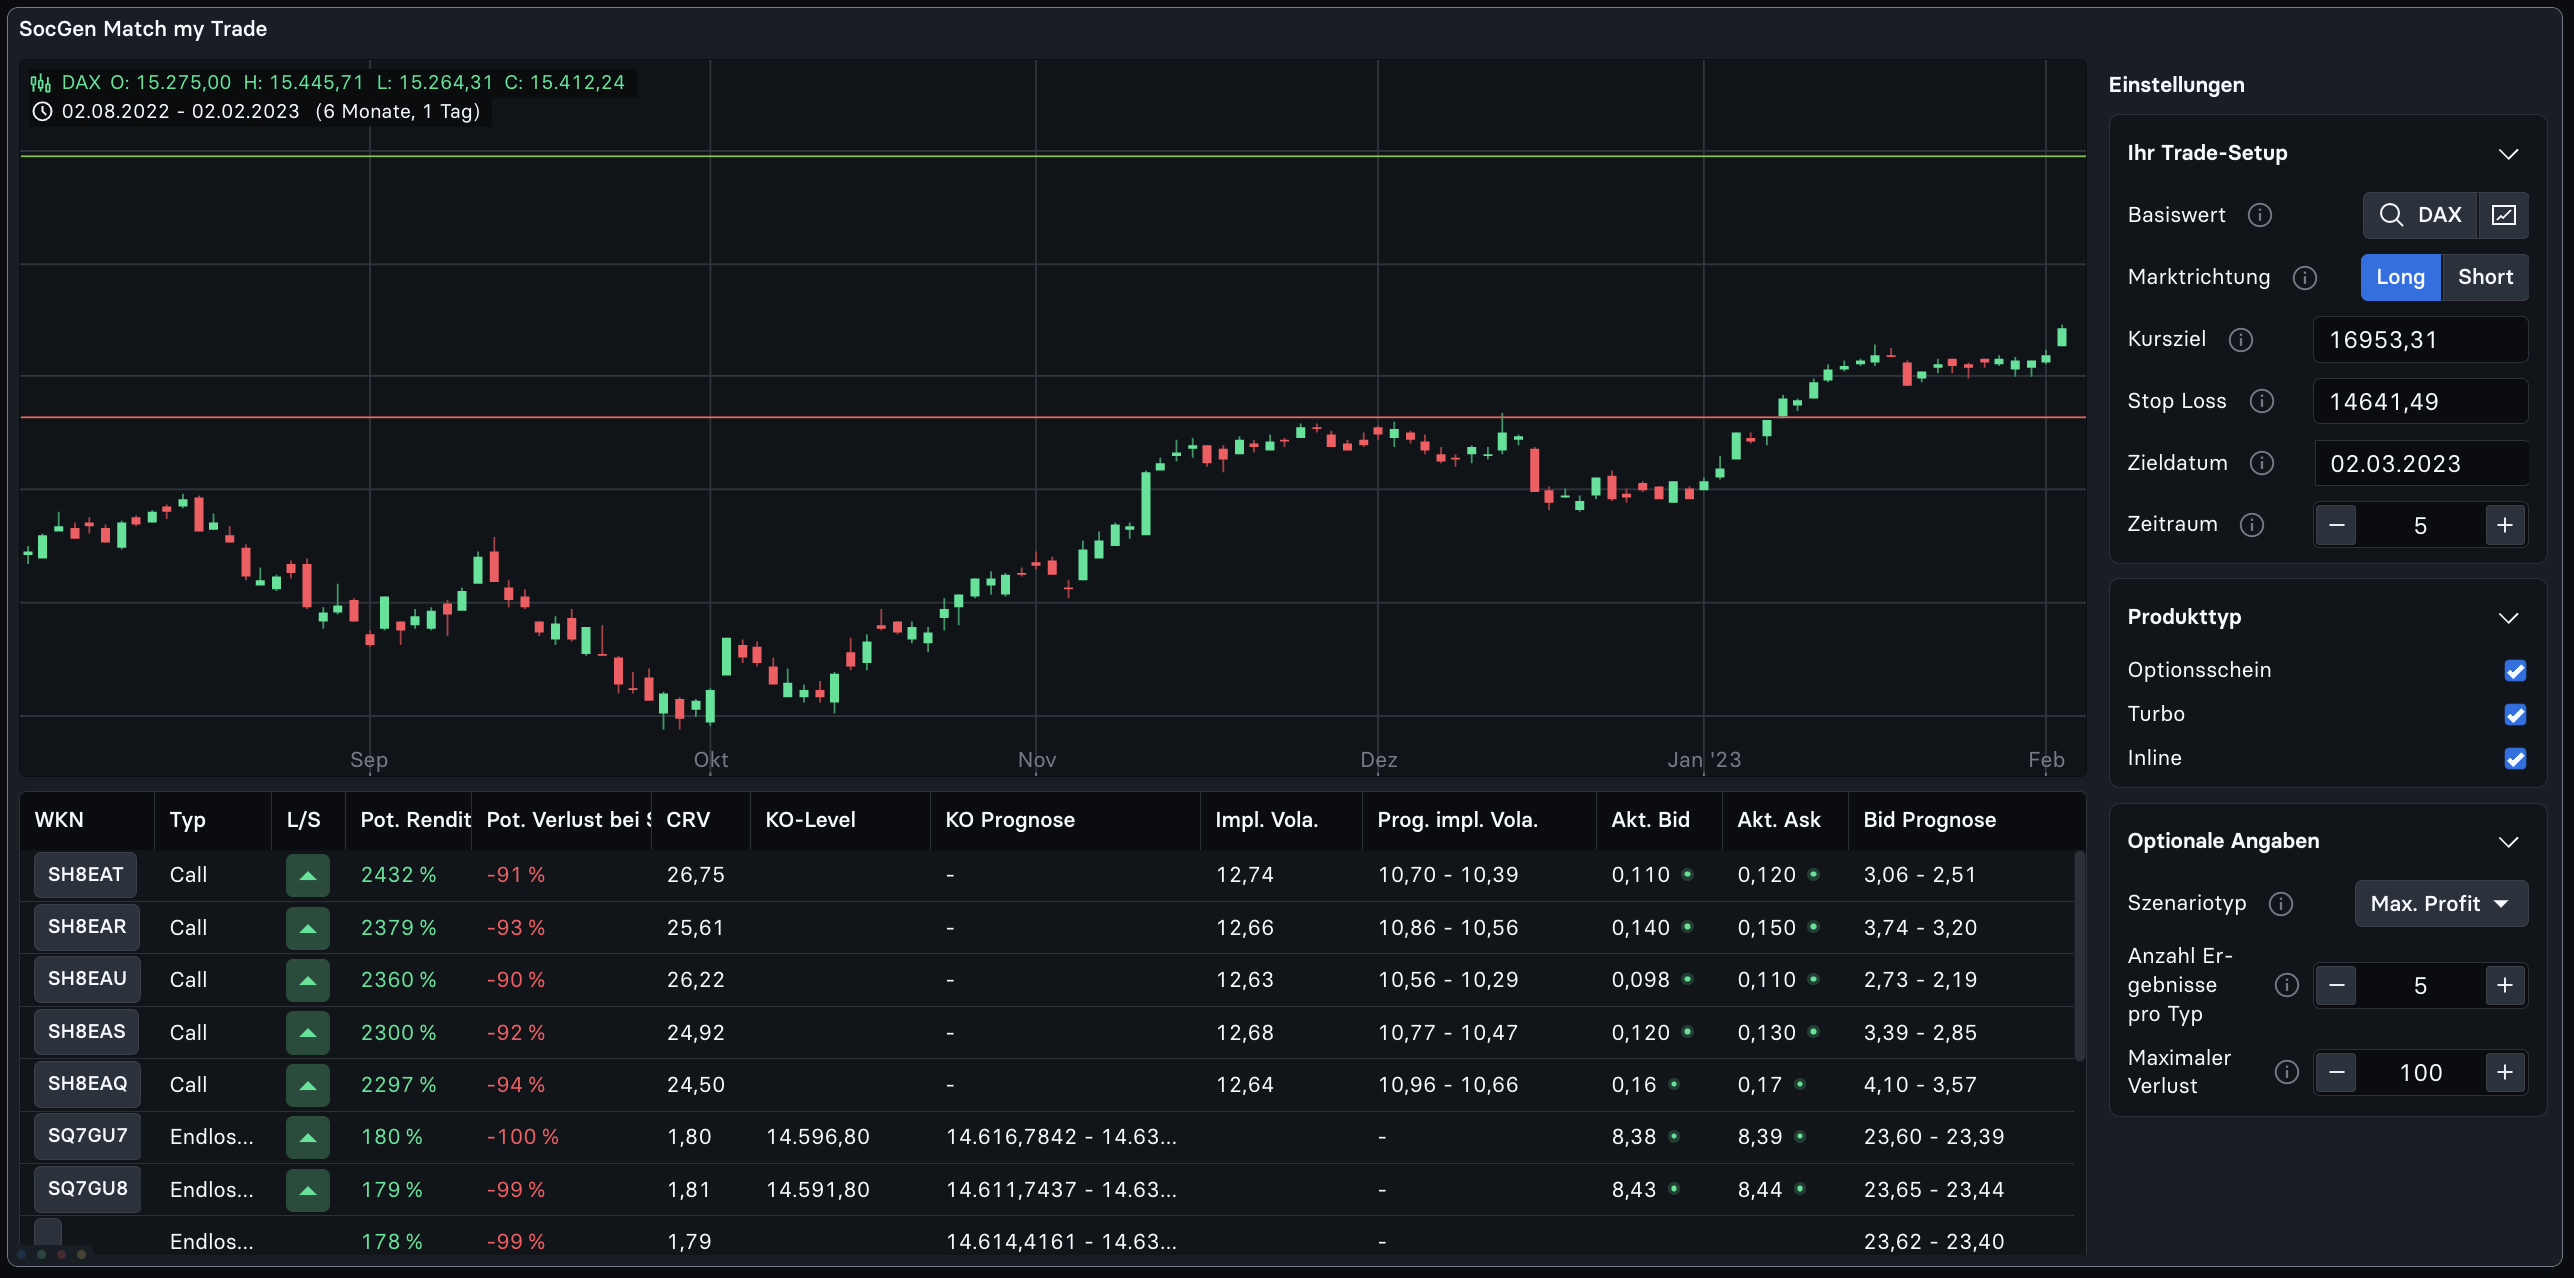Image resolution: width=2574 pixels, height=1278 pixels.
Task: Click the green long arrow in row SH8EAU
Action: coord(308,980)
